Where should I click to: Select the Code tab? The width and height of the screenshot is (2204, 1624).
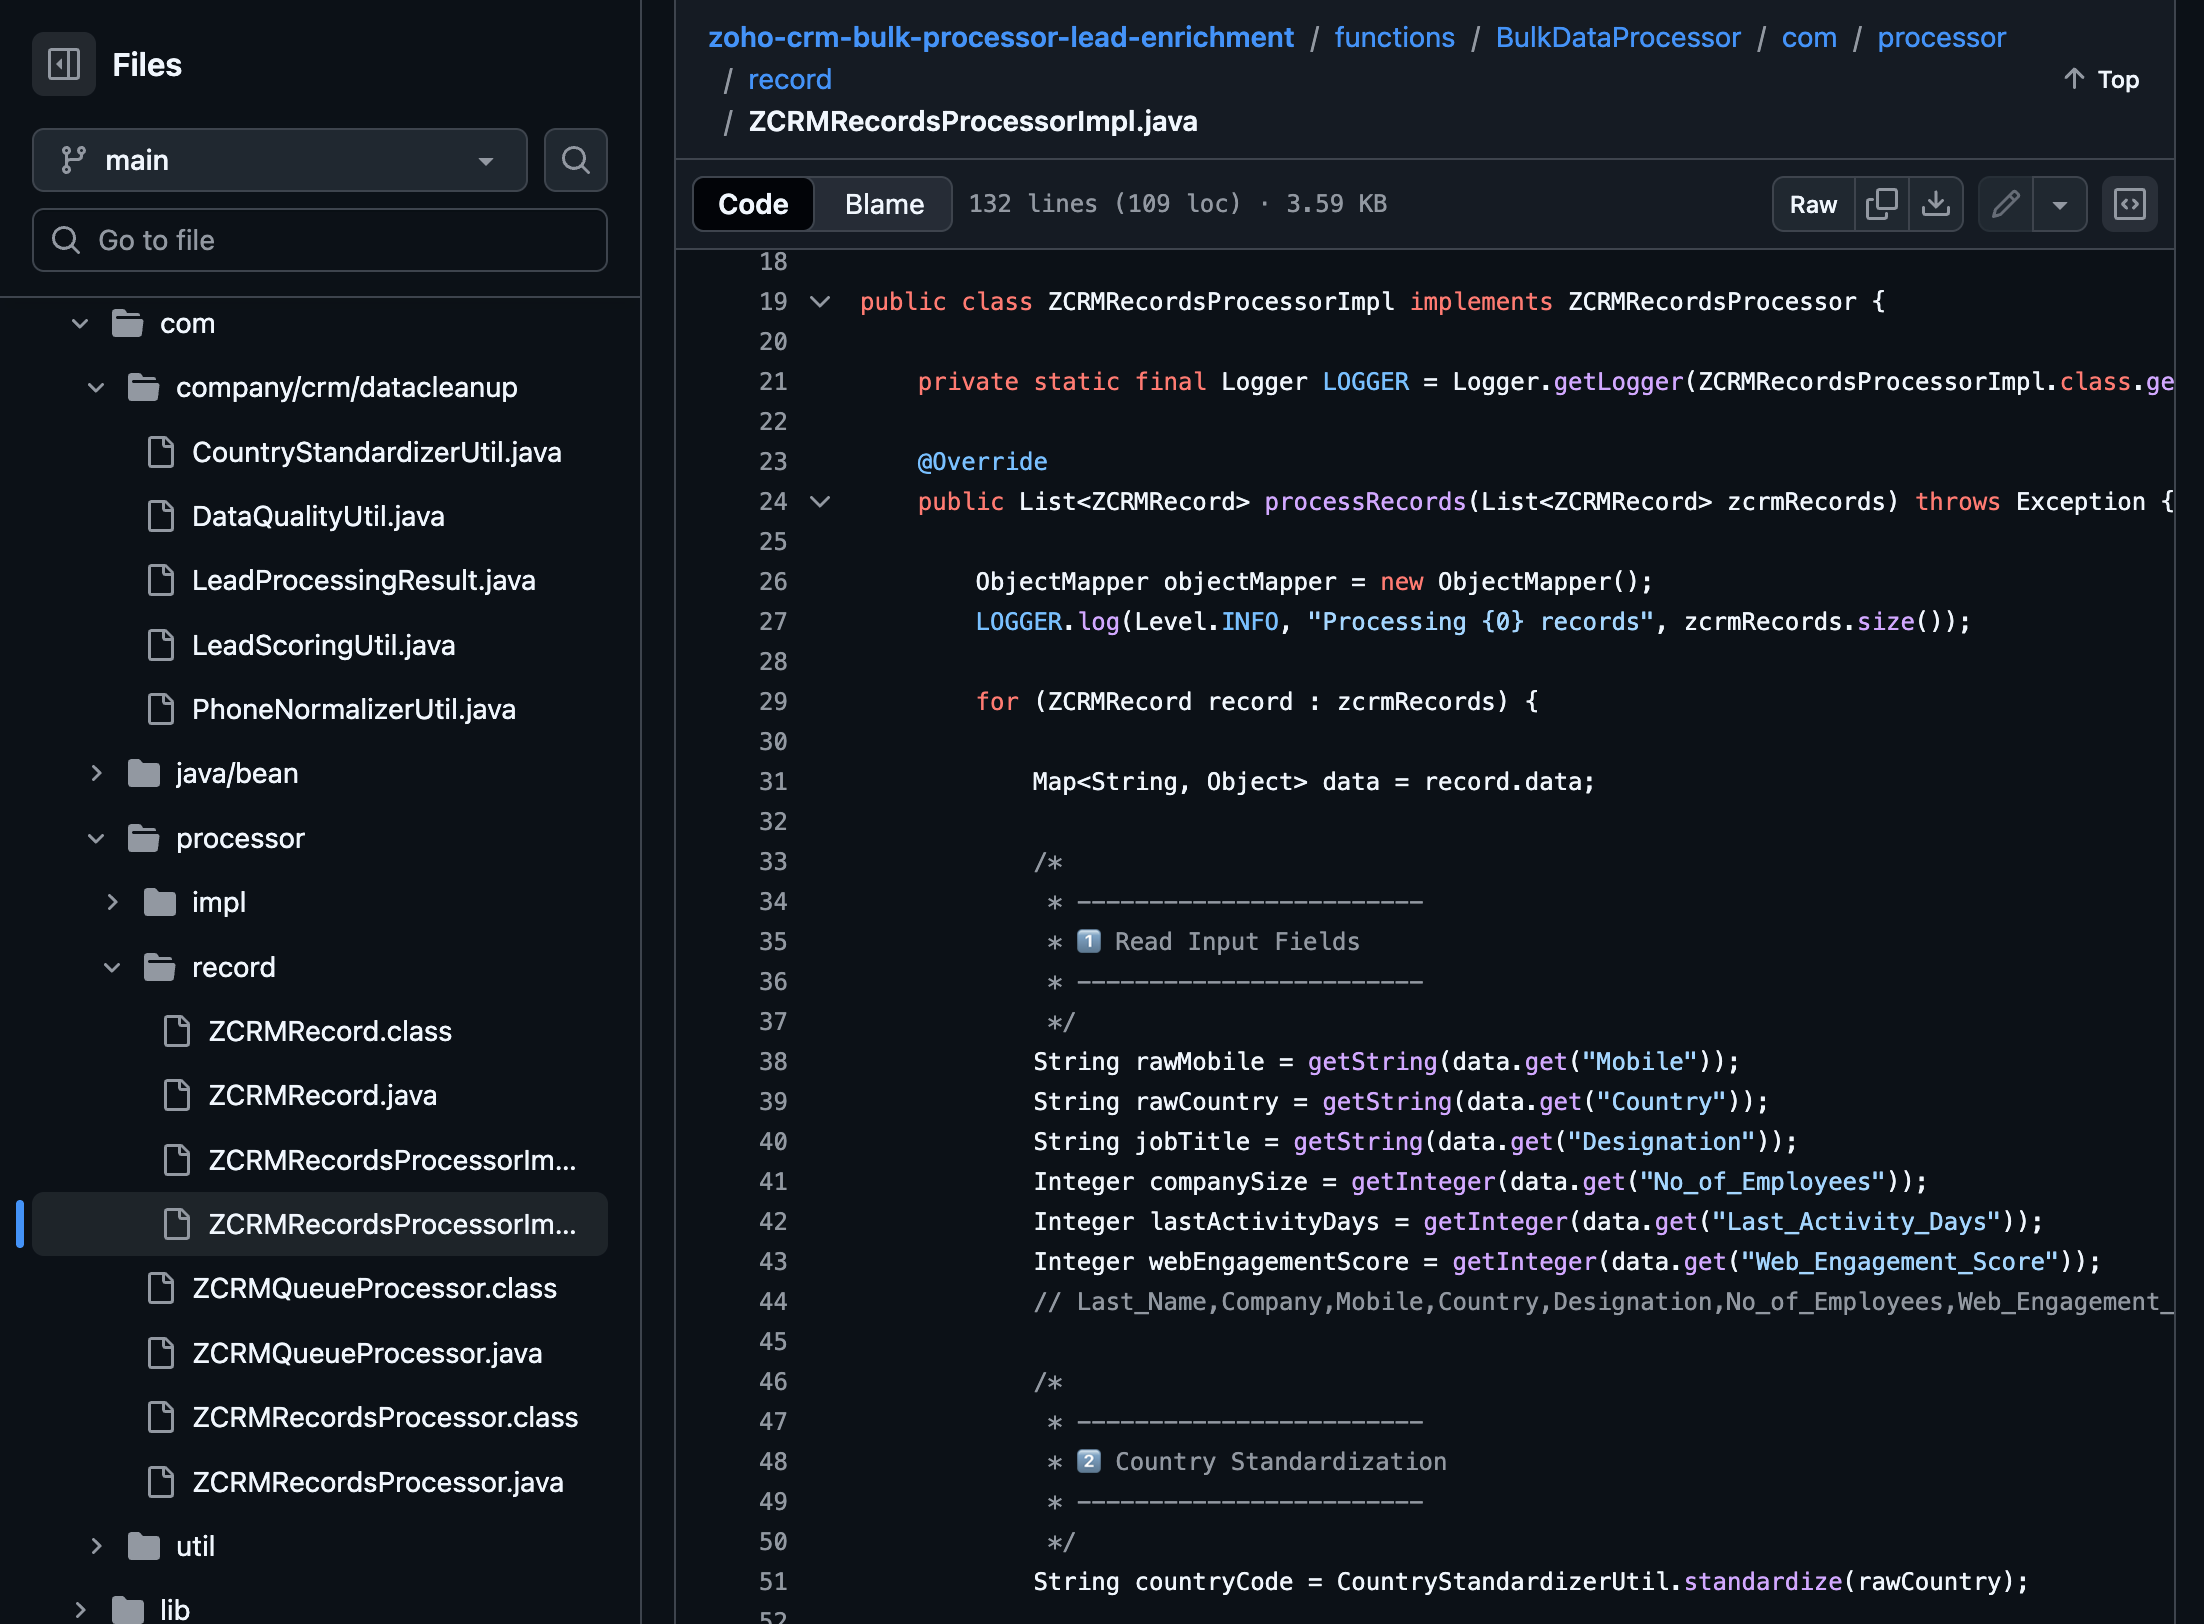[753, 204]
